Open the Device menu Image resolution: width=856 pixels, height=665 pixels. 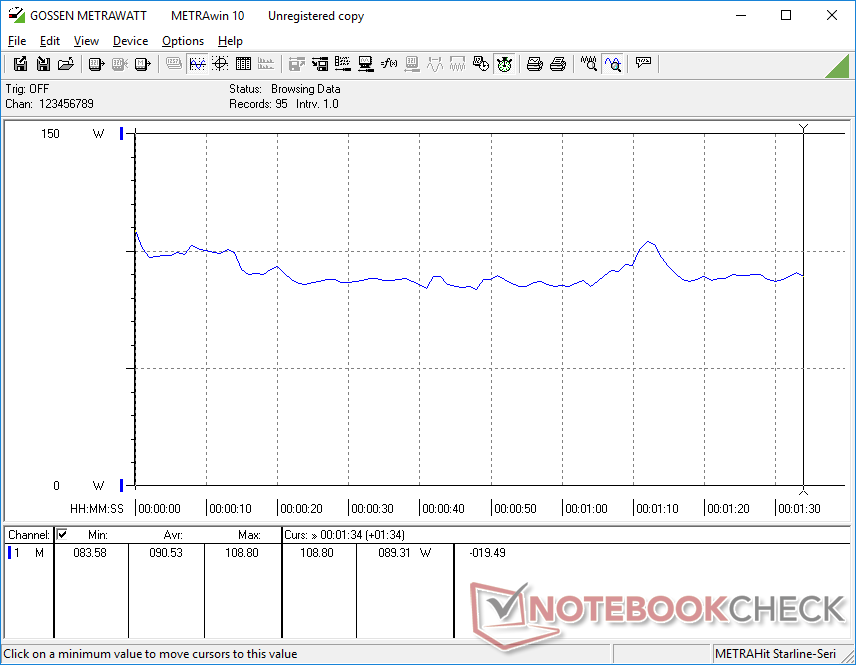(130, 41)
